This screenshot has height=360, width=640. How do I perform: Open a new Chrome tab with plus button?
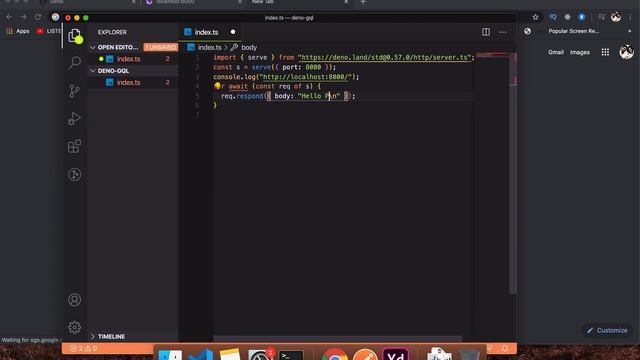363,2
